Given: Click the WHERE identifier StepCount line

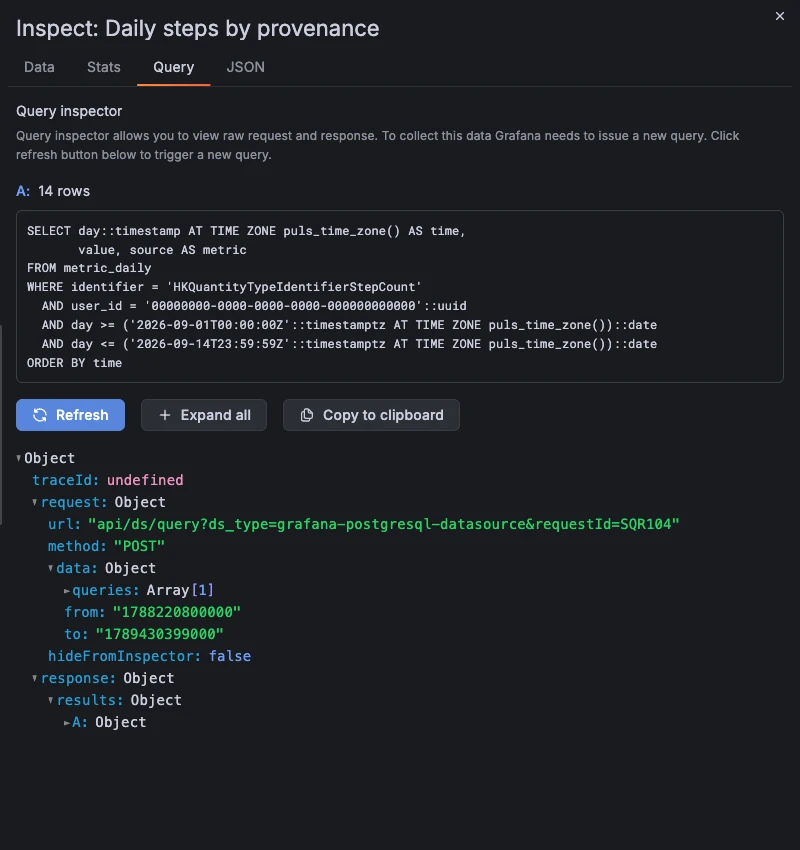Looking at the screenshot, I should pos(224,287).
